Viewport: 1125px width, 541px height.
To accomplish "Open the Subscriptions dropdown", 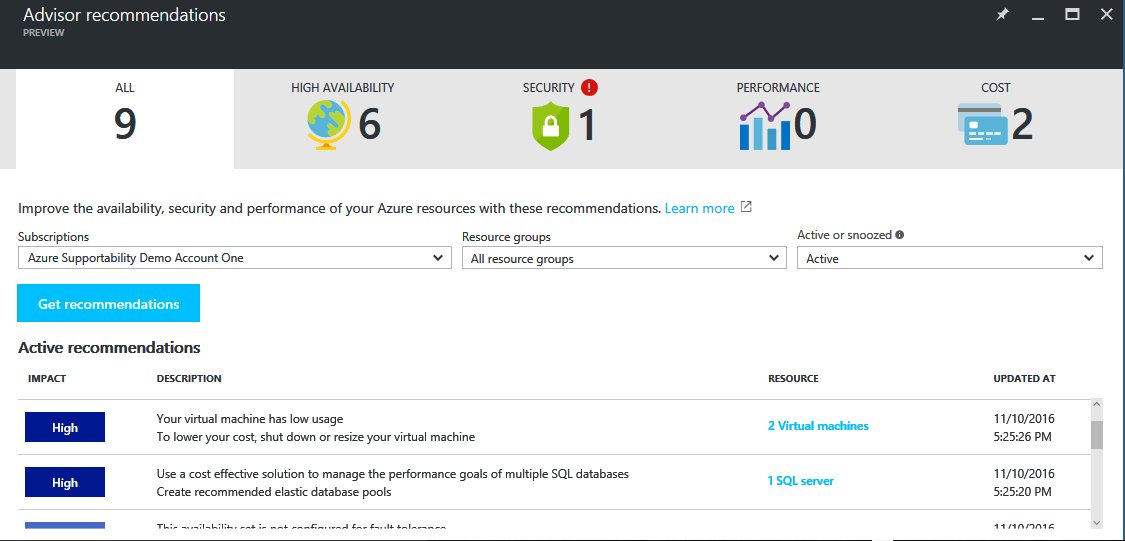I will coord(234,258).
